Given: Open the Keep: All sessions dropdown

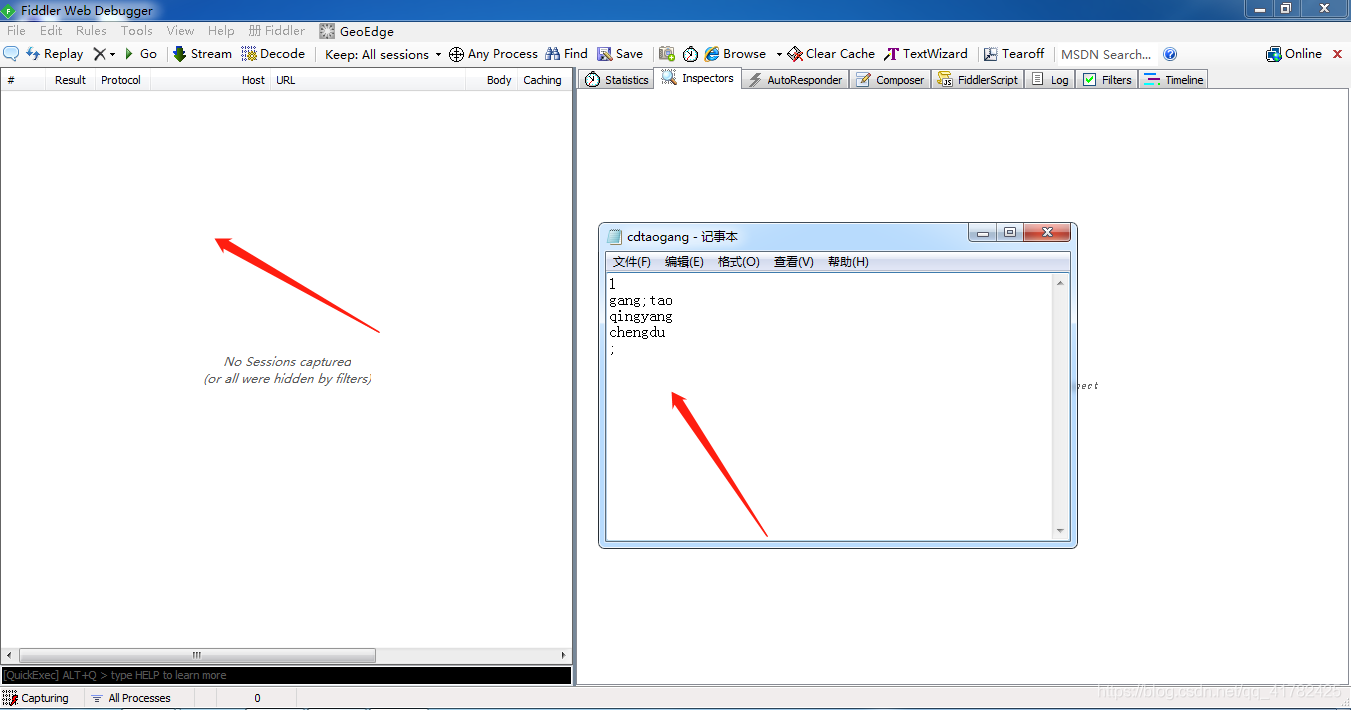Looking at the screenshot, I should [383, 55].
